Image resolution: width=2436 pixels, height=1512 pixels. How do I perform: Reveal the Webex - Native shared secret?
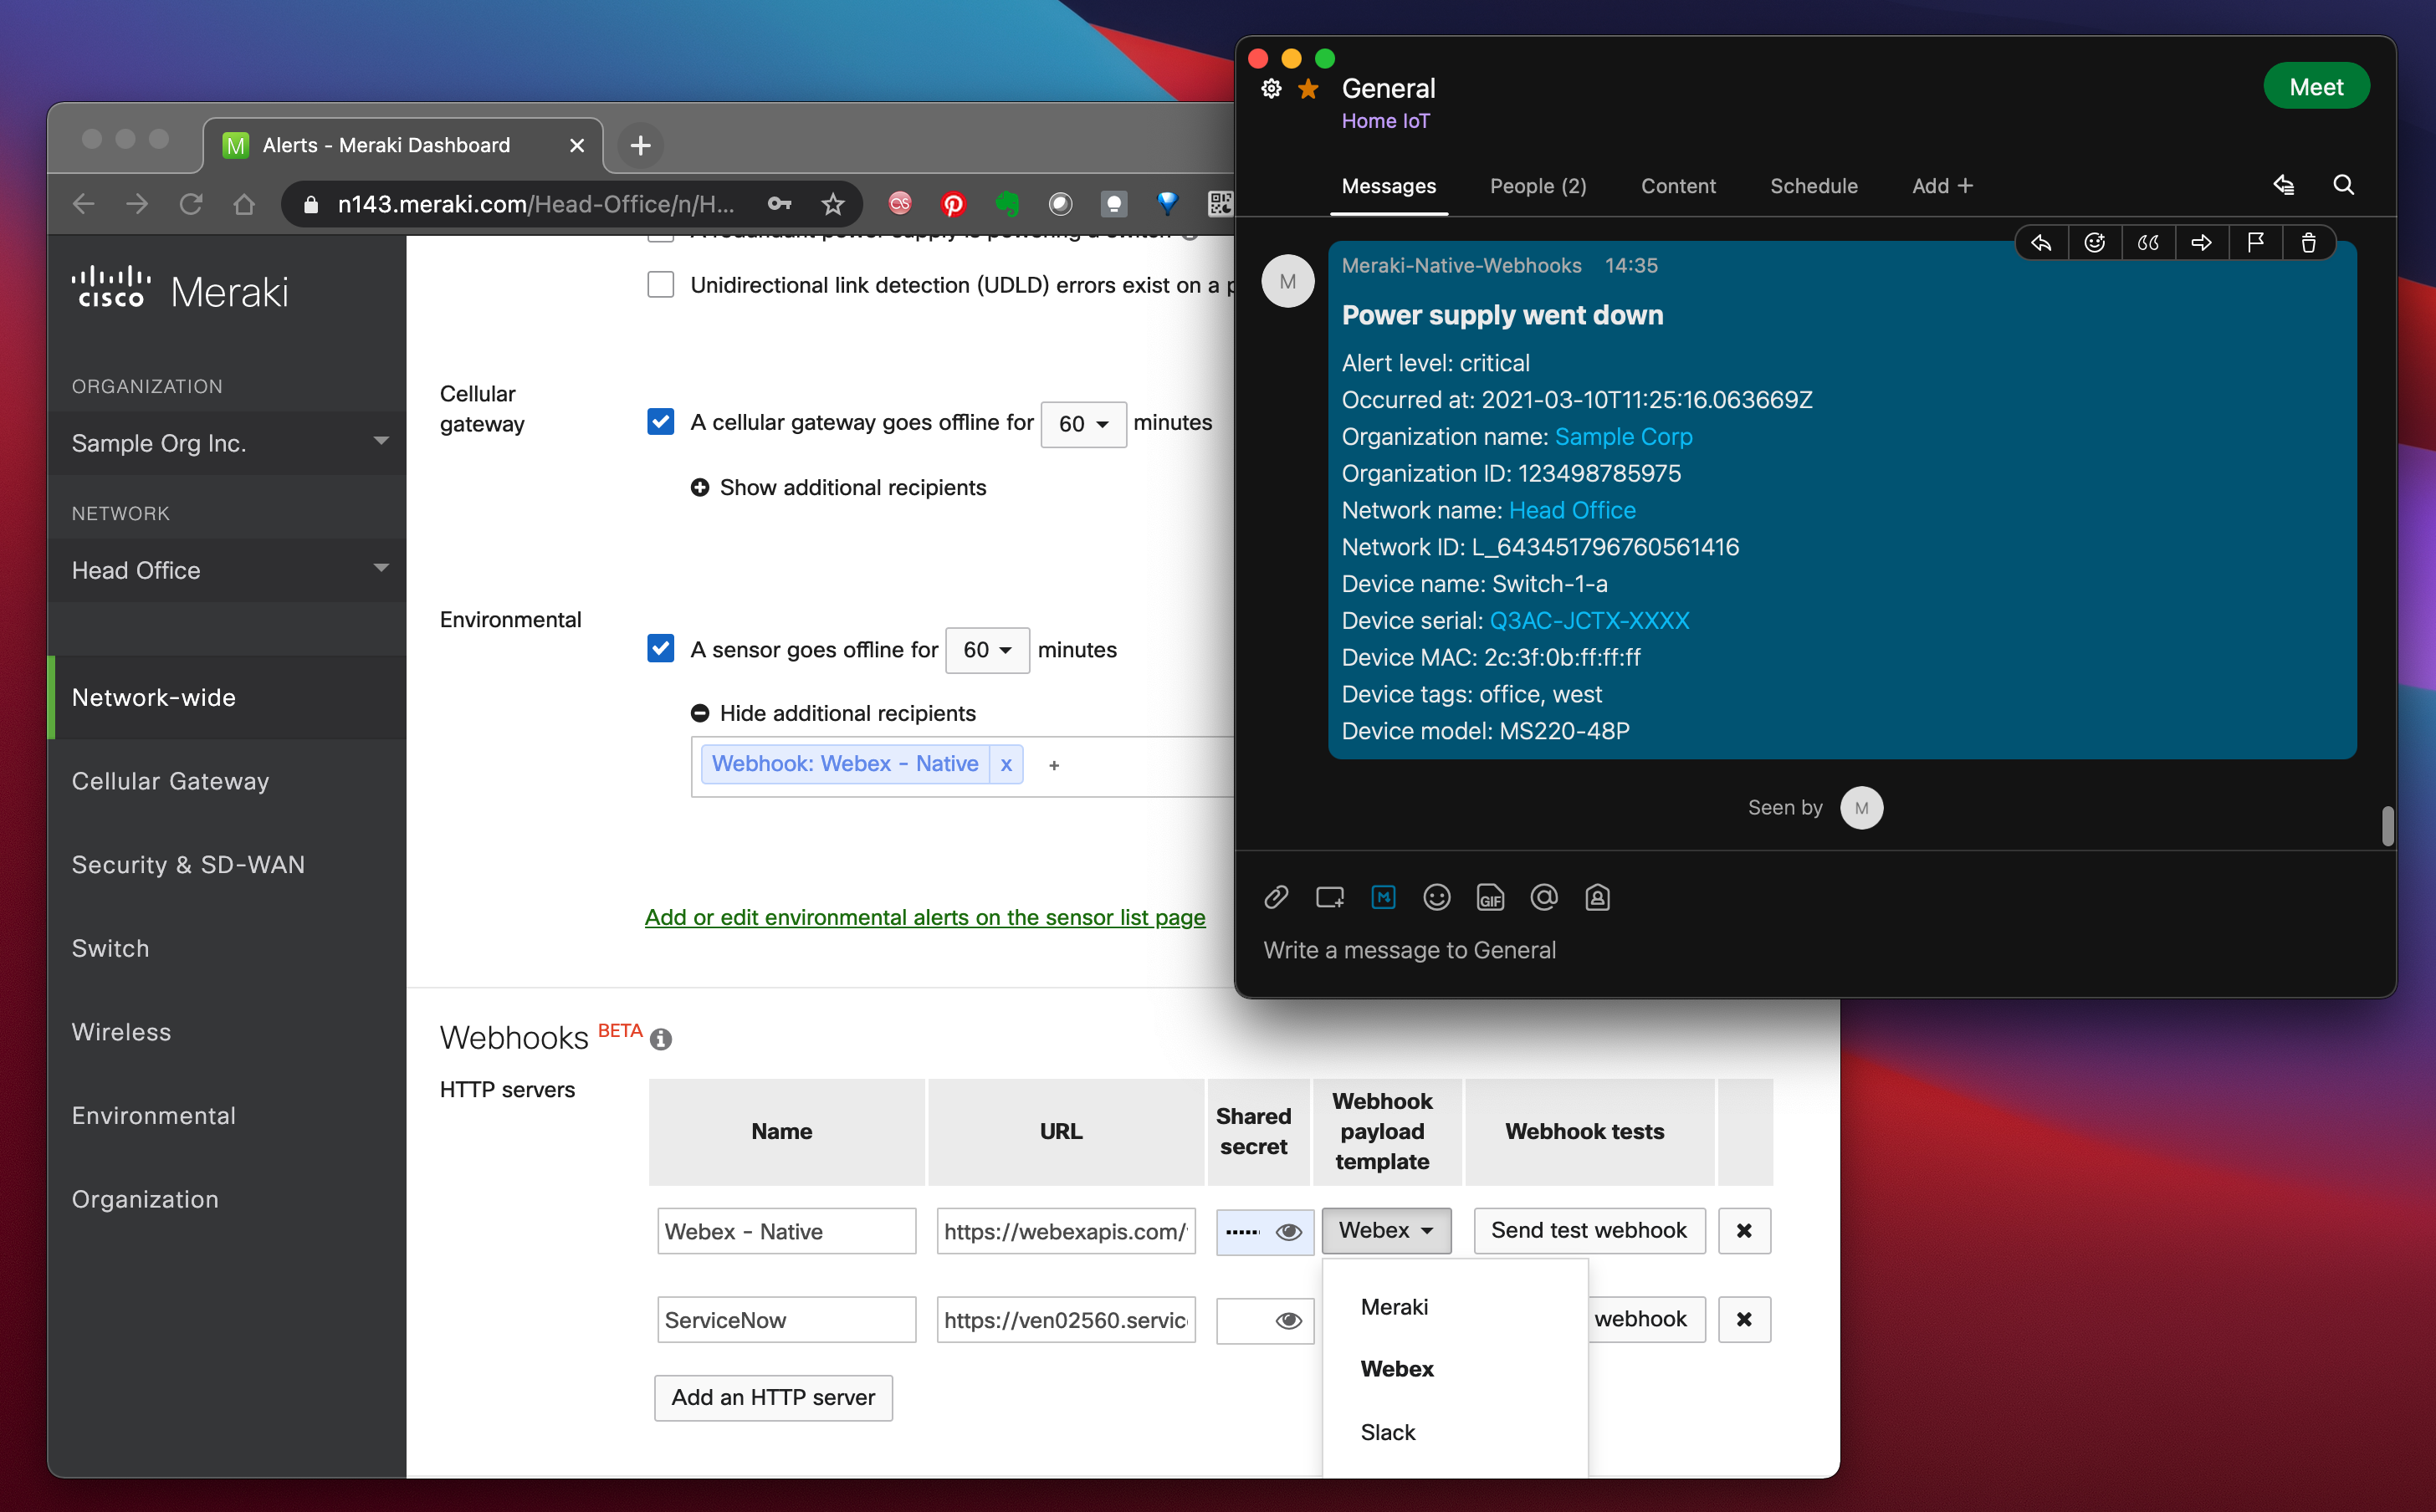(1288, 1231)
